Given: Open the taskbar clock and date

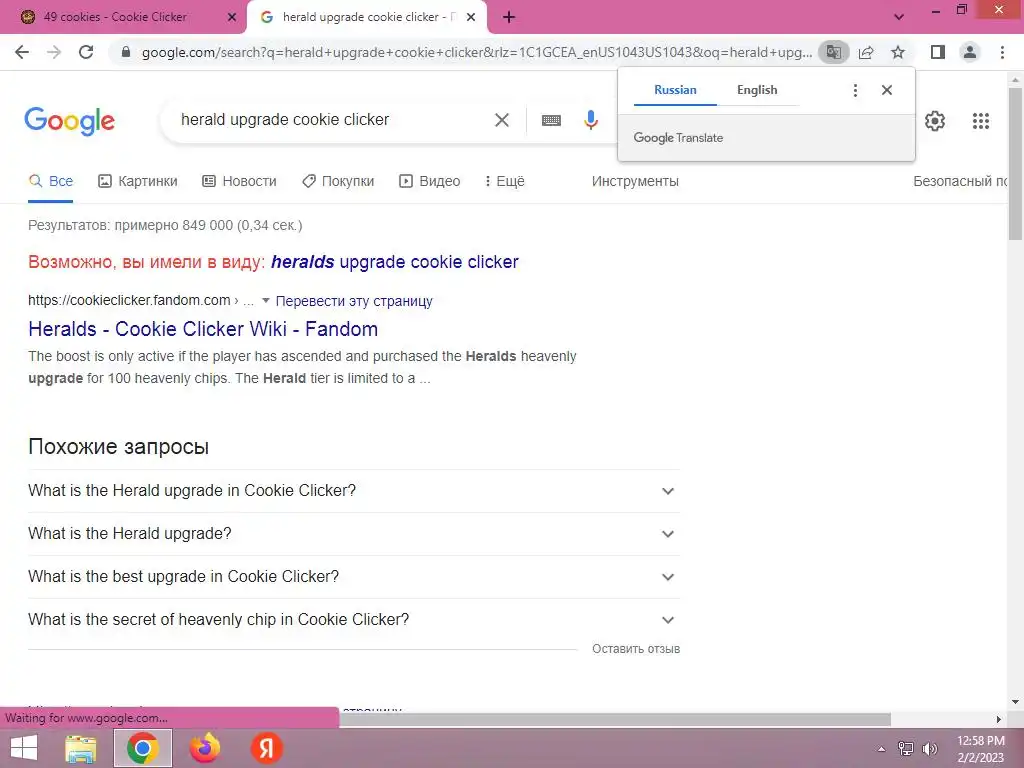Looking at the screenshot, I should [x=980, y=749].
